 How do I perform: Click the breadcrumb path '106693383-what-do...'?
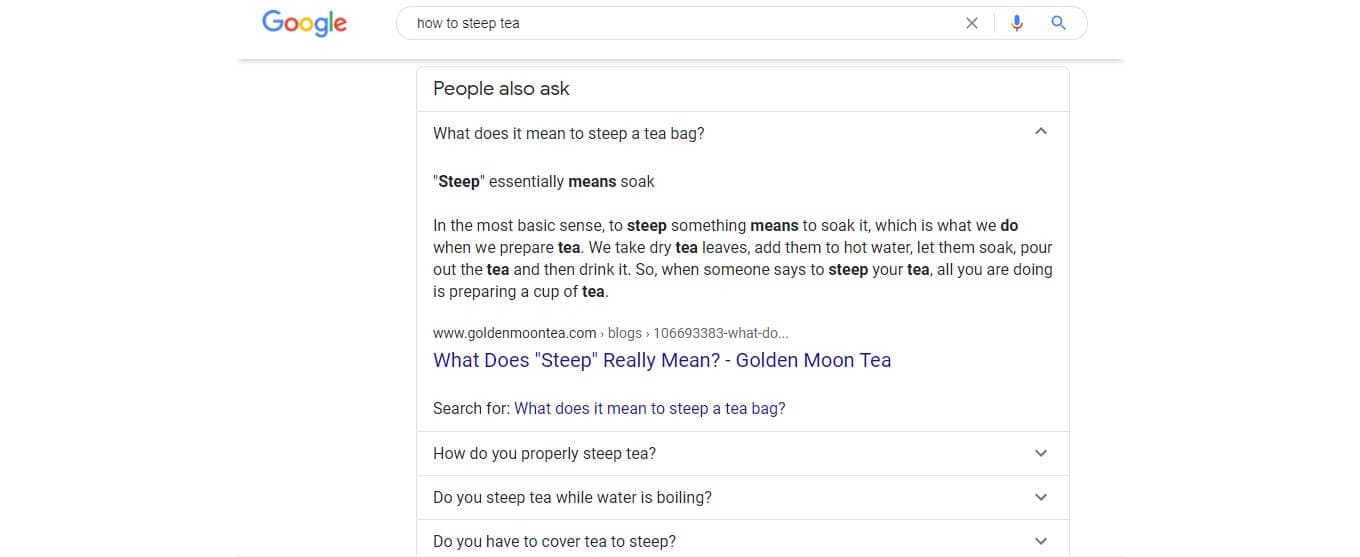(x=721, y=333)
